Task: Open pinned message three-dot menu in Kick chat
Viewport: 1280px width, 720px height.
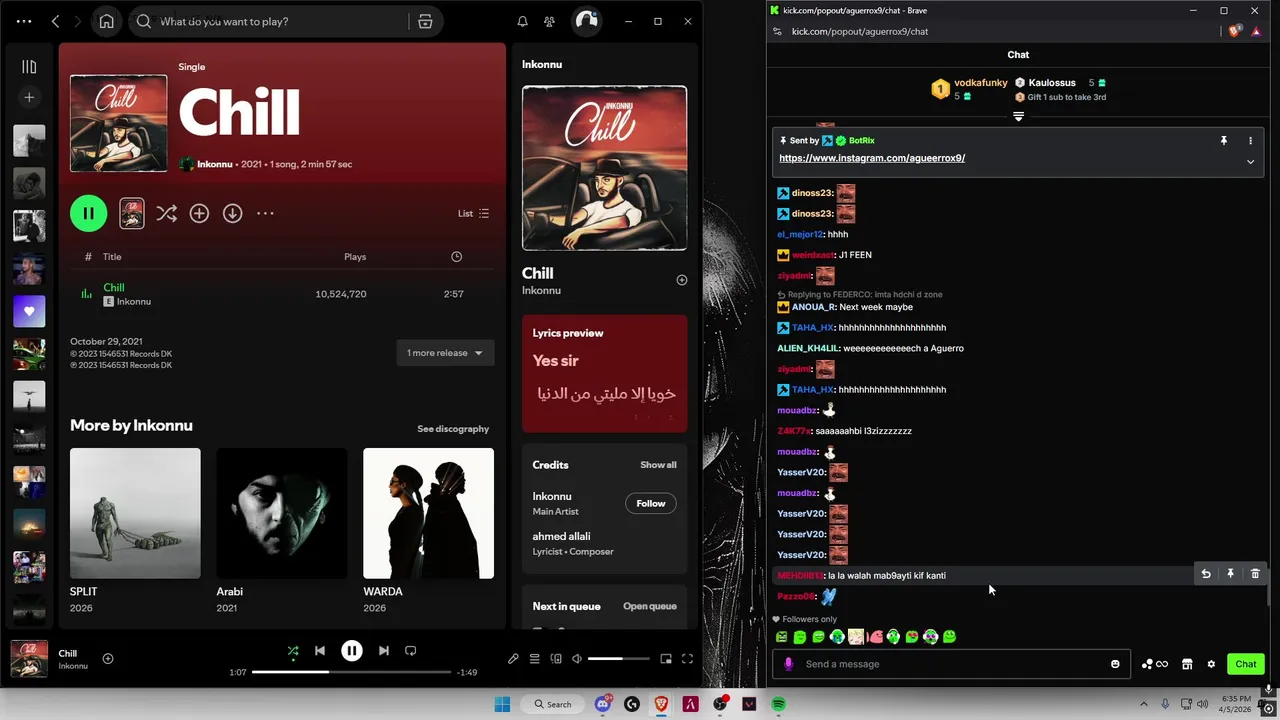Action: click(1250, 141)
